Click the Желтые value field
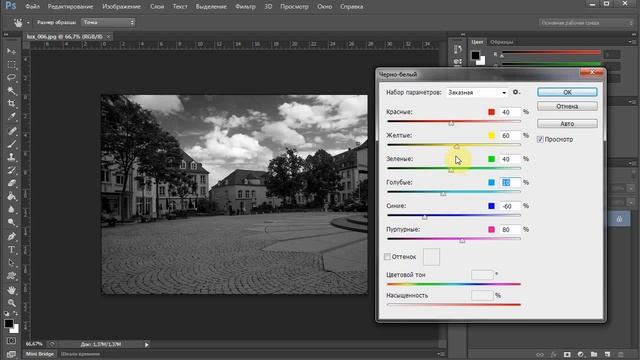Viewport: 640px width, 360px height. (x=510, y=136)
